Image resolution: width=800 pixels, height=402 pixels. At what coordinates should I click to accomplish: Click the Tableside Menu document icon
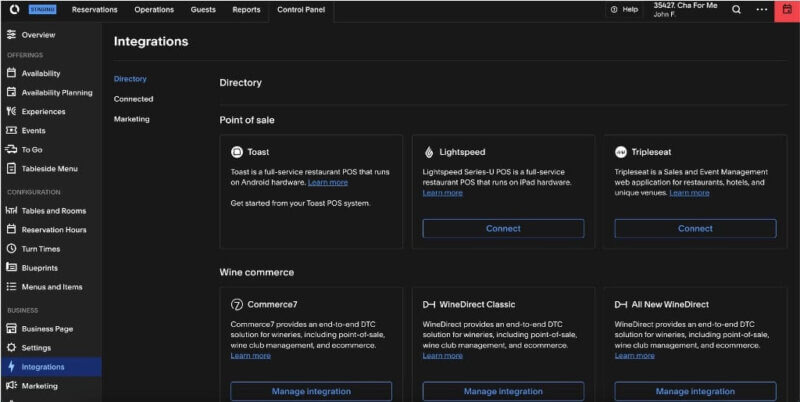(11, 168)
